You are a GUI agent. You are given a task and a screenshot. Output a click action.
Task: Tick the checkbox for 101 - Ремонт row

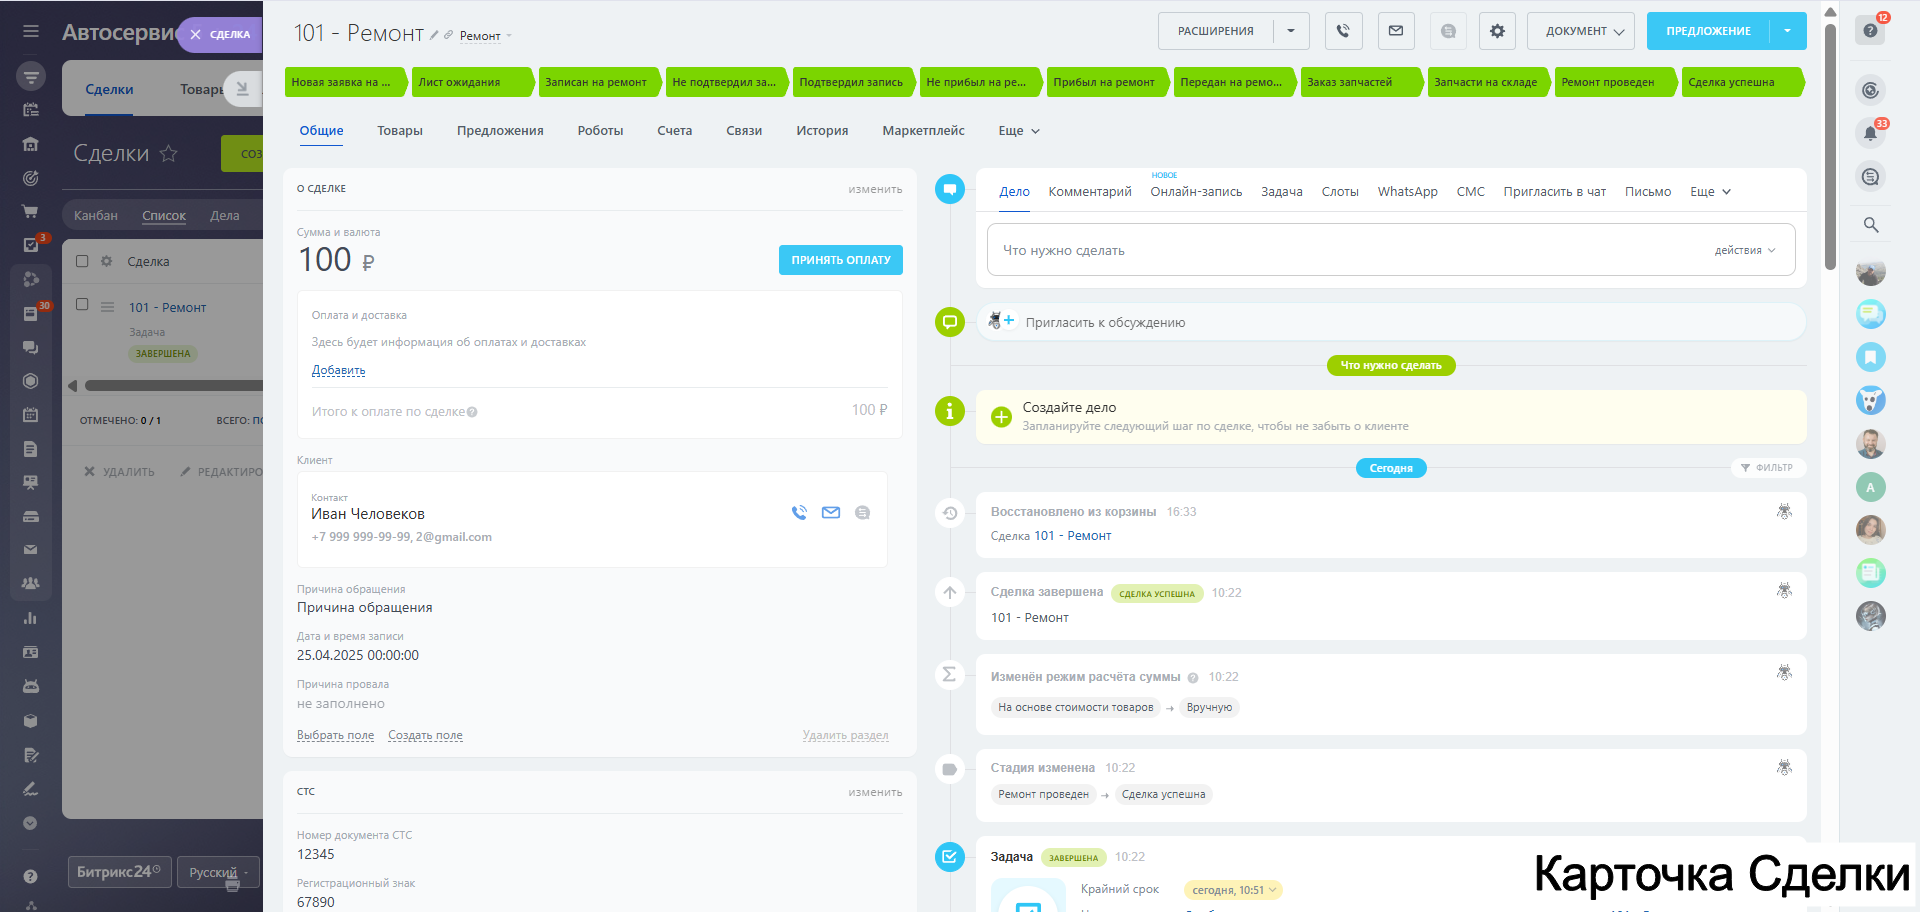tap(82, 305)
